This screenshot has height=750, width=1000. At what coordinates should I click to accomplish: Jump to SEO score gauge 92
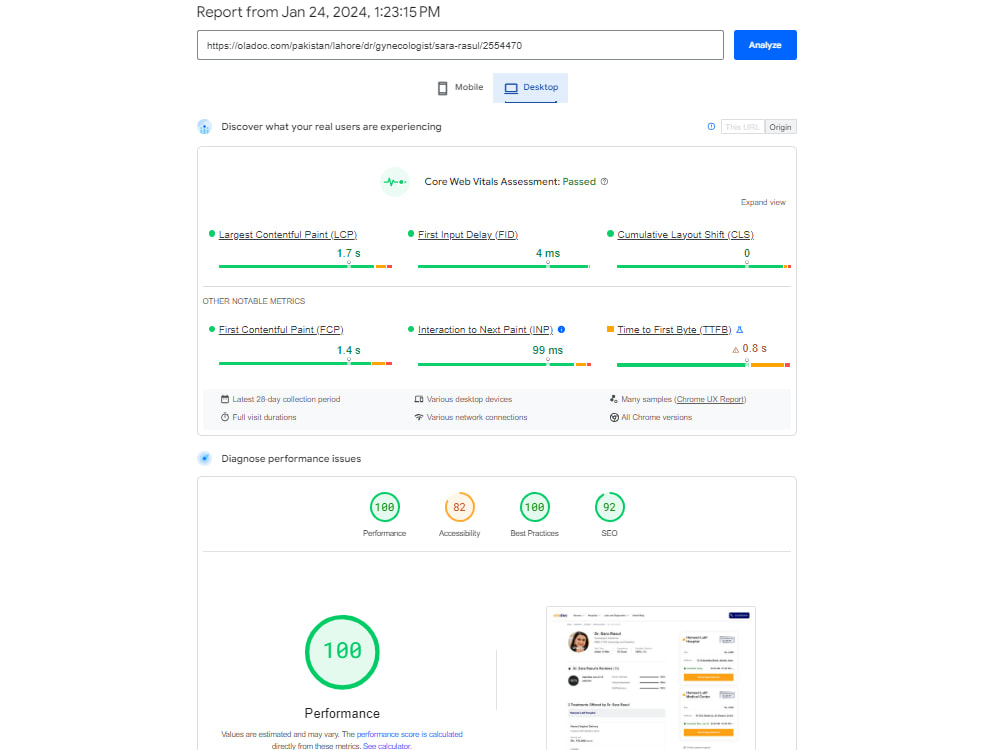[609, 507]
